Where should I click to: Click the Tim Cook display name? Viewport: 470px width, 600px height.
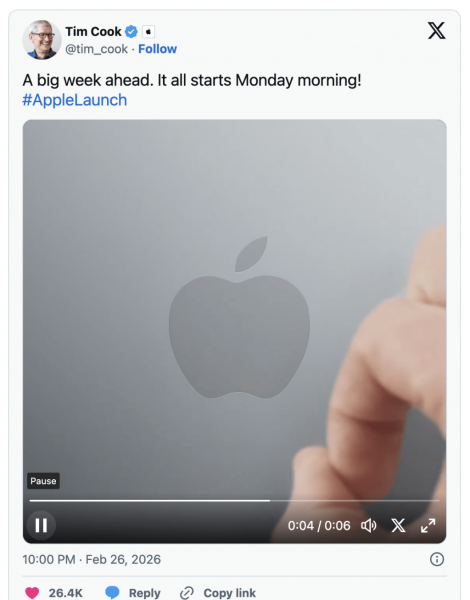pos(93,31)
